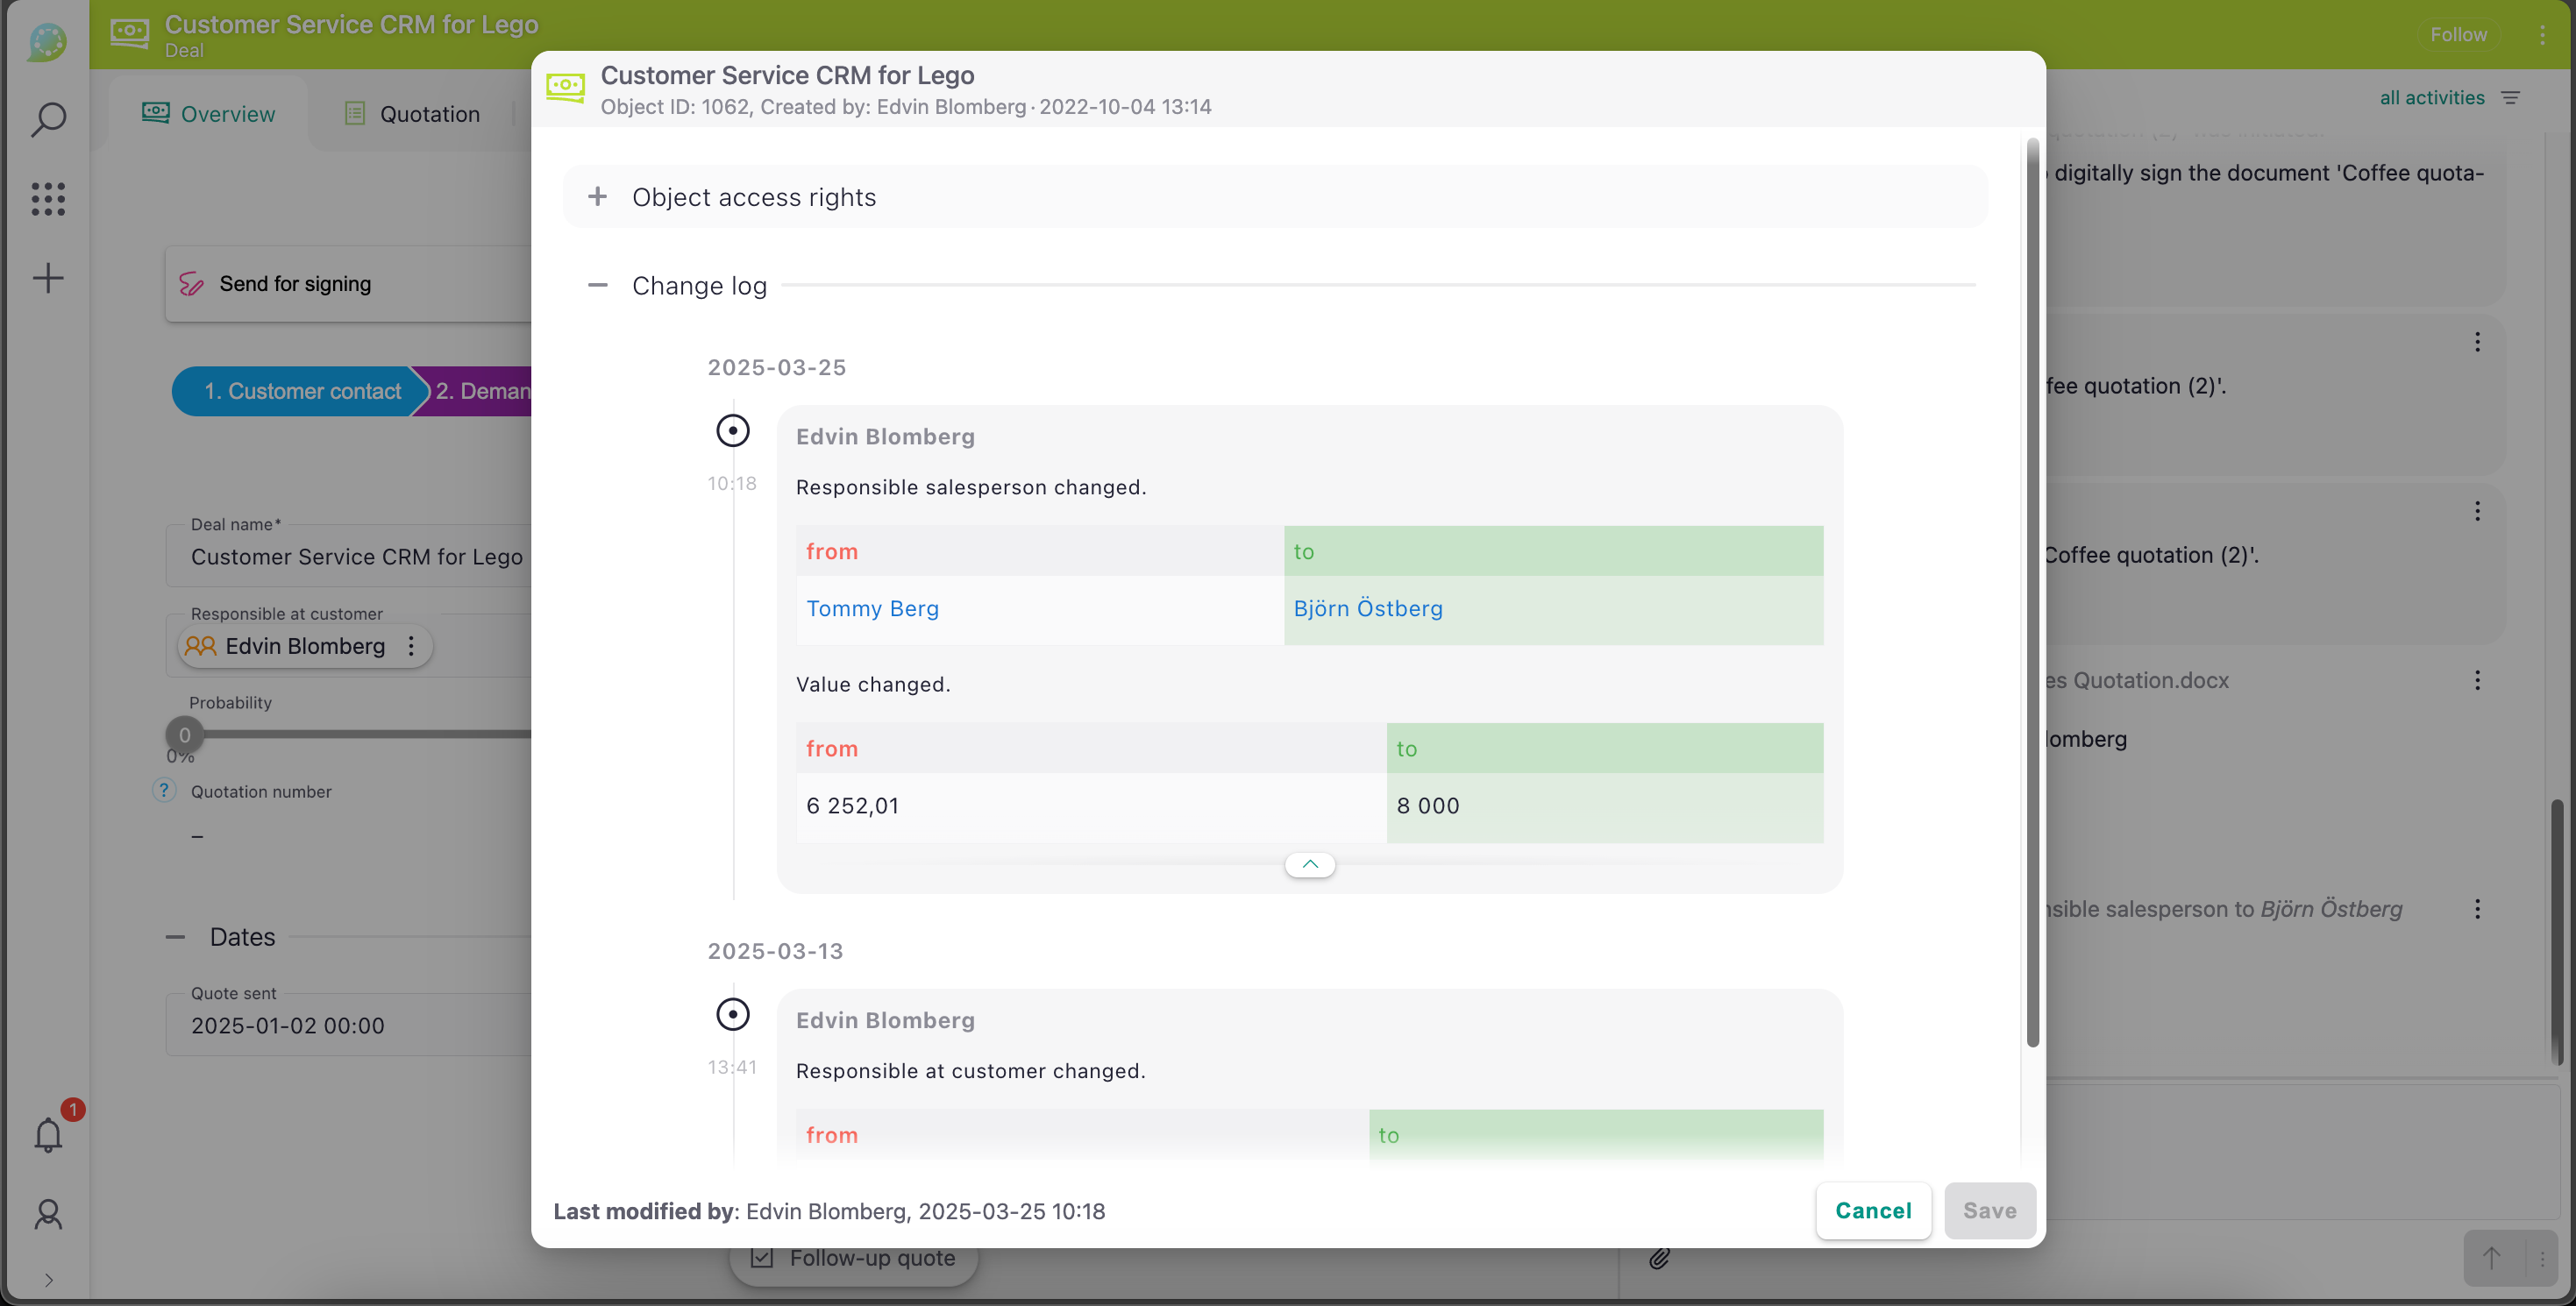
Task: Open three-dot menu beside 'Coffee quotation (2)'
Action: [x=2477, y=511]
